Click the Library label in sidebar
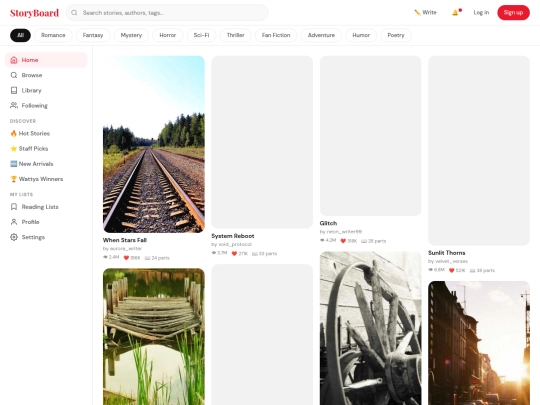This screenshot has height=405, width=540. point(31,90)
